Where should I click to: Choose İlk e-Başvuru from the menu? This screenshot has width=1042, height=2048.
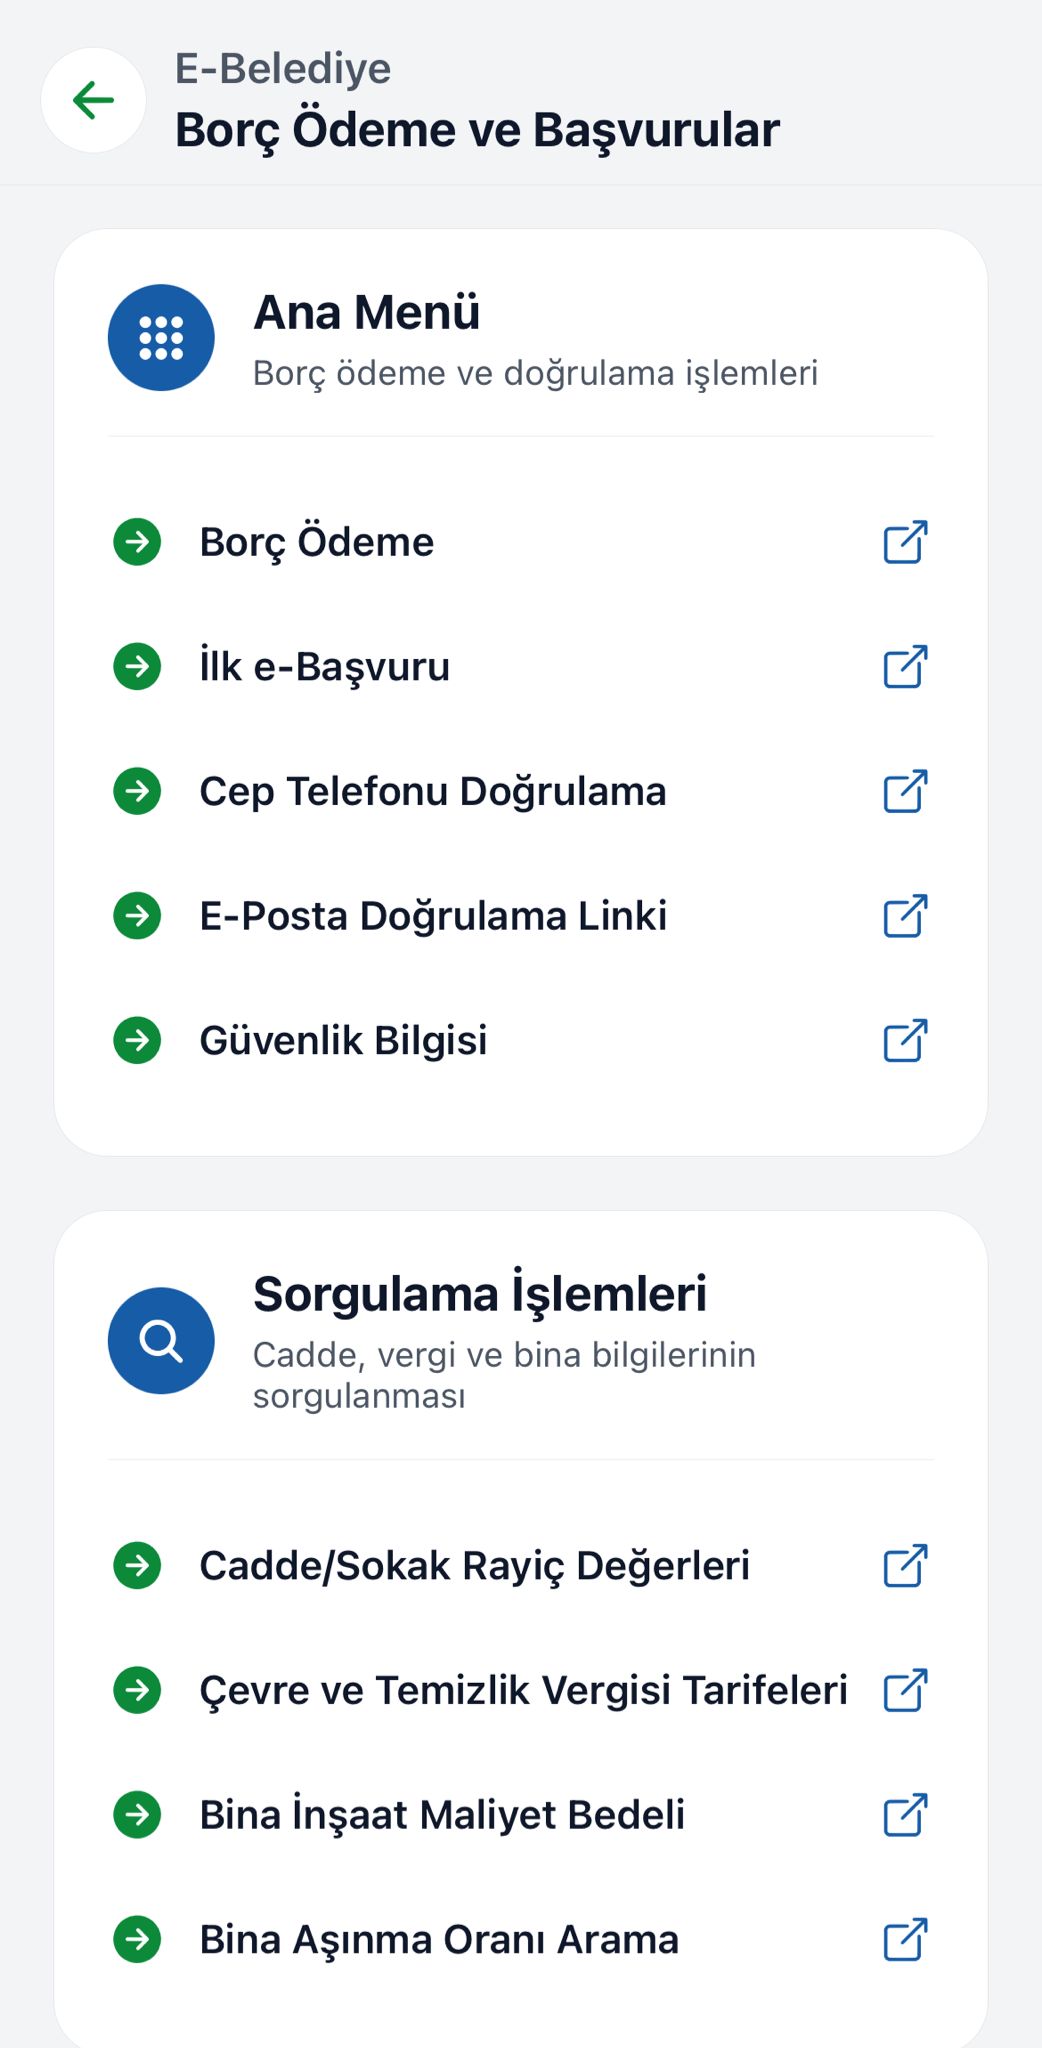(325, 667)
